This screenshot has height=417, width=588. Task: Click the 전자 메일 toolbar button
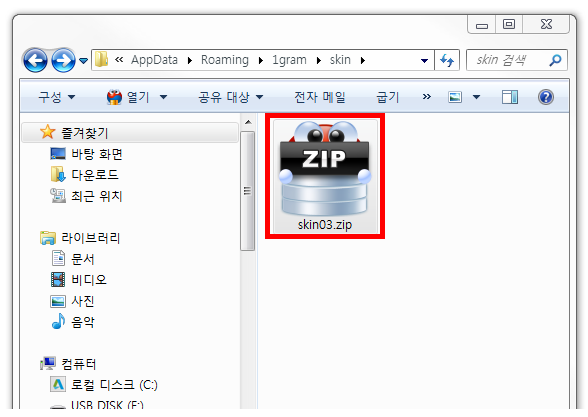pos(320,97)
